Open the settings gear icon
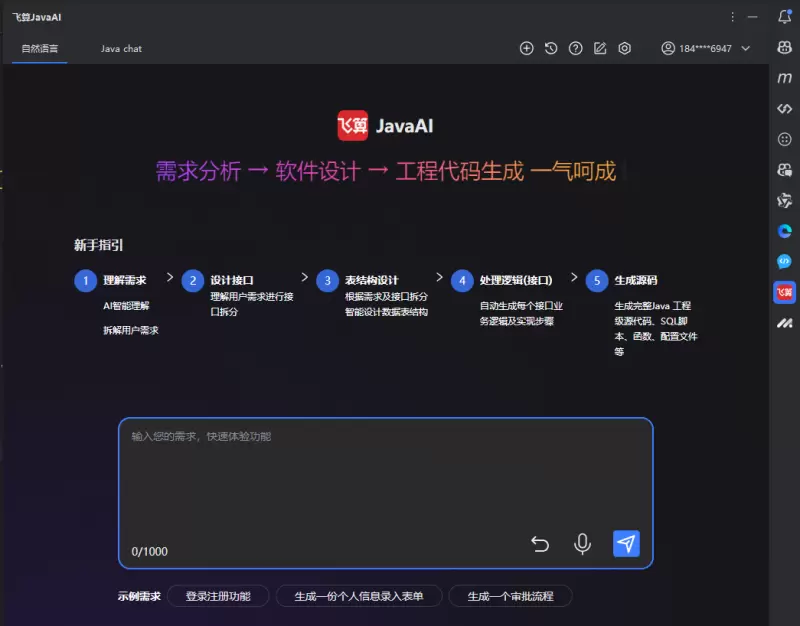This screenshot has width=800, height=626. [x=625, y=48]
